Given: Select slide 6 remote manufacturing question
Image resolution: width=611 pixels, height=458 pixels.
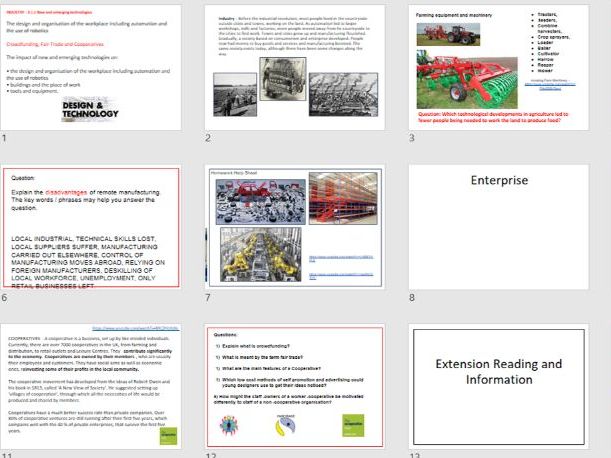Looking at the screenshot, I should [91, 227].
